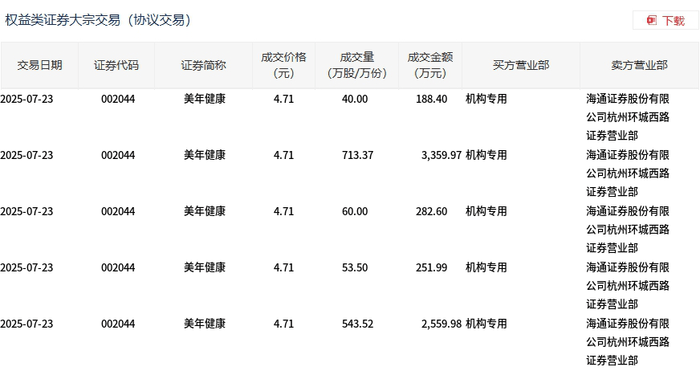Click 机构专用 buyer in the first row
Viewport: 700px width, 371px height.
[486, 99]
